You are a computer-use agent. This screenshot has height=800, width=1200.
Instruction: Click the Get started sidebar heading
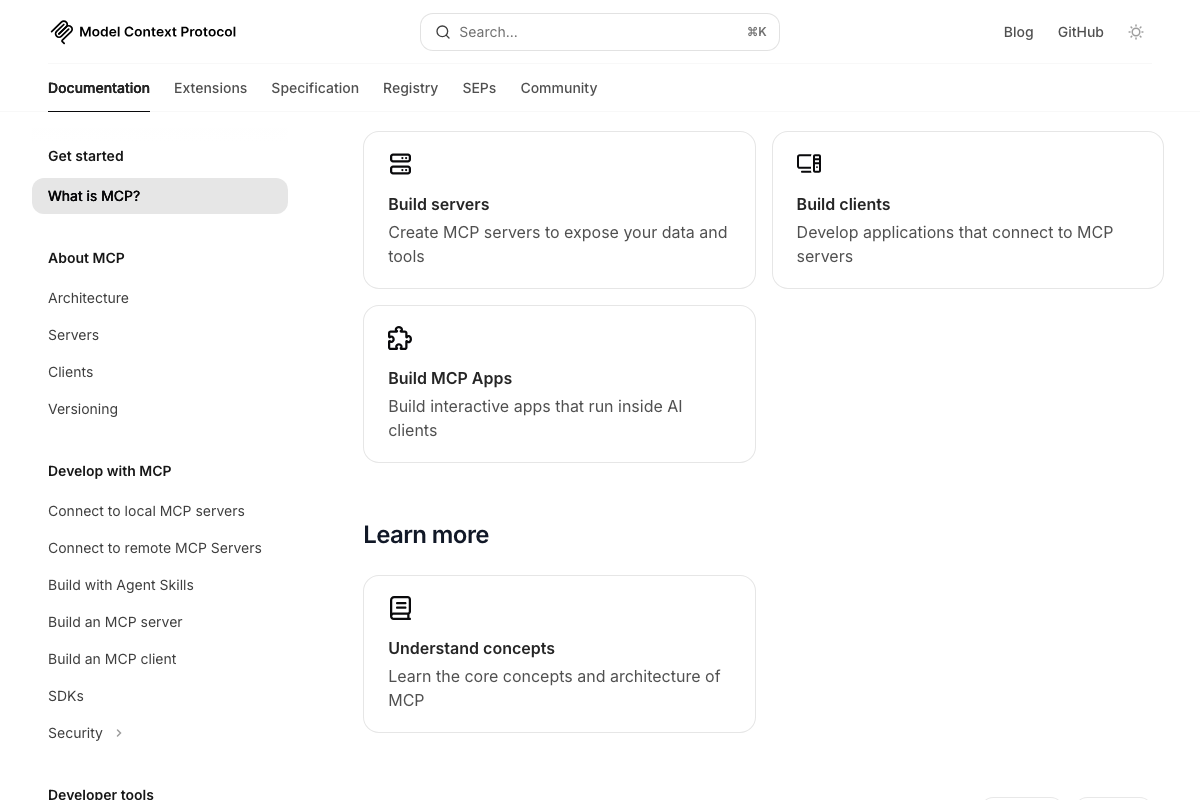point(86,156)
